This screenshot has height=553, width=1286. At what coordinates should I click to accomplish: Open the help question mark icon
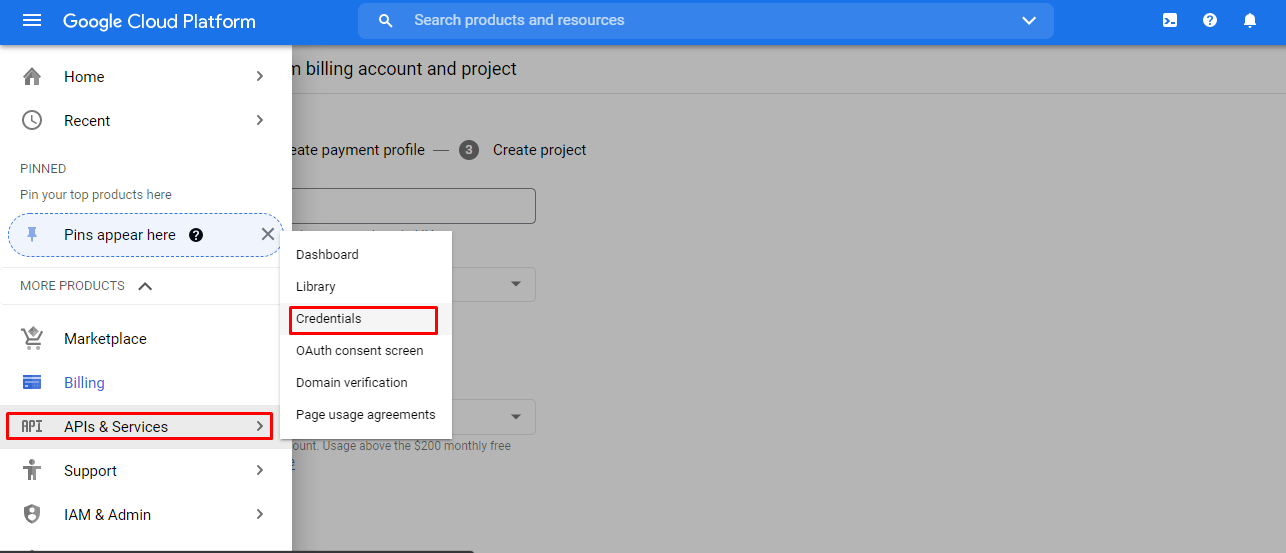(x=1210, y=20)
